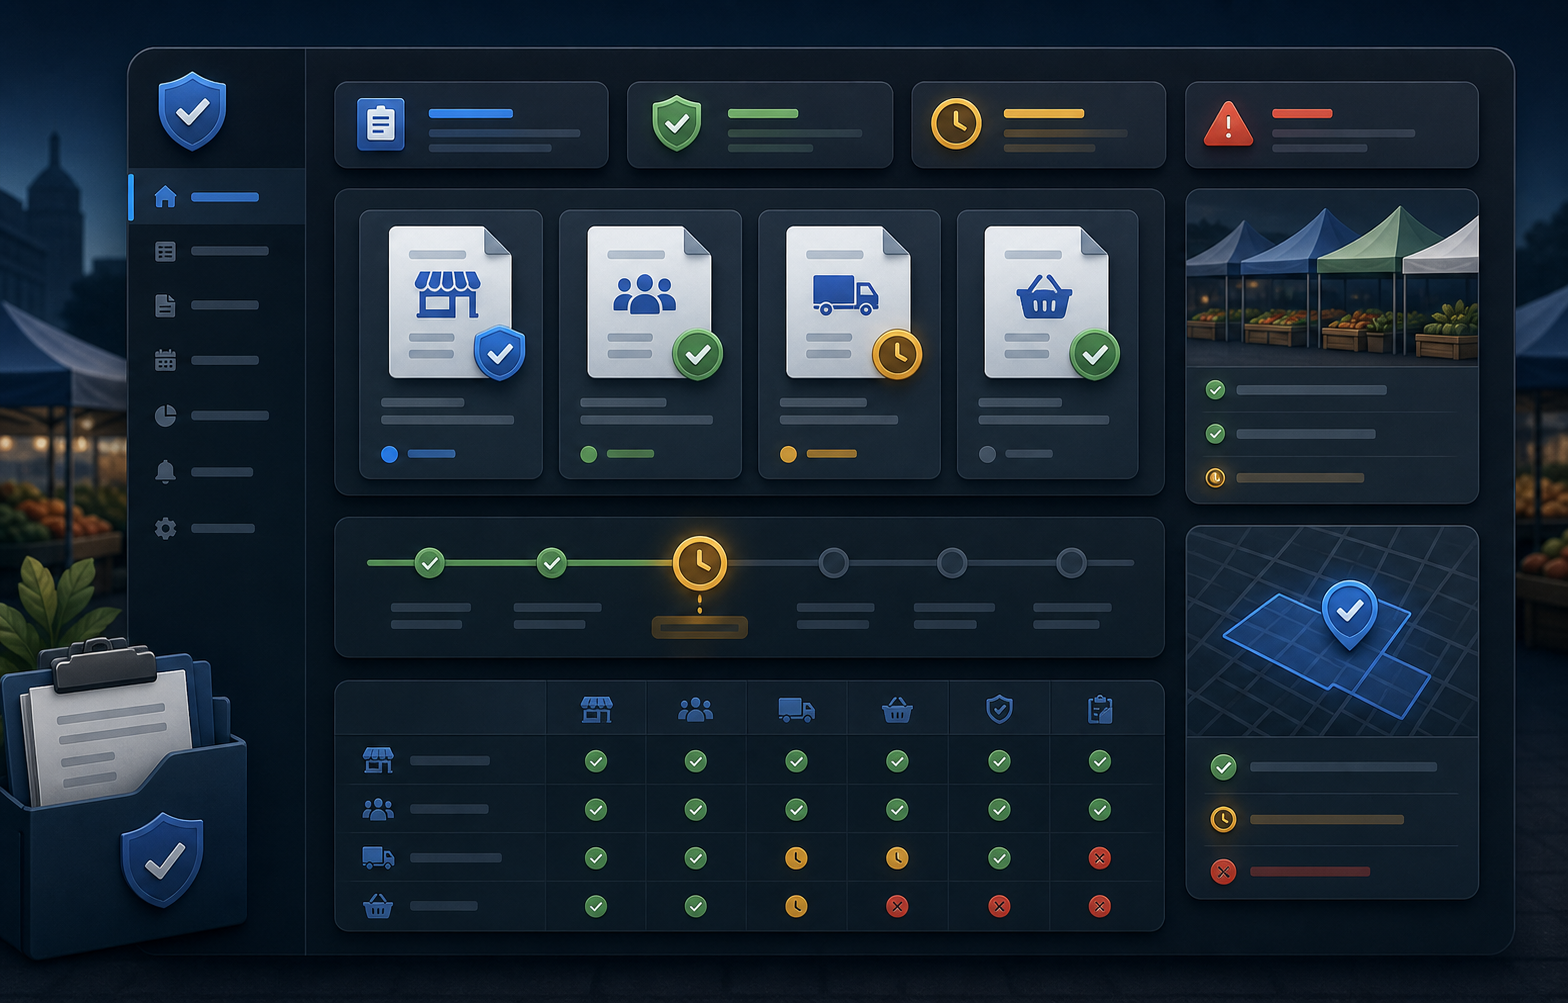Toggle the truck row red X in clipboard column
This screenshot has width=1568, height=1003.
[x=1100, y=858]
